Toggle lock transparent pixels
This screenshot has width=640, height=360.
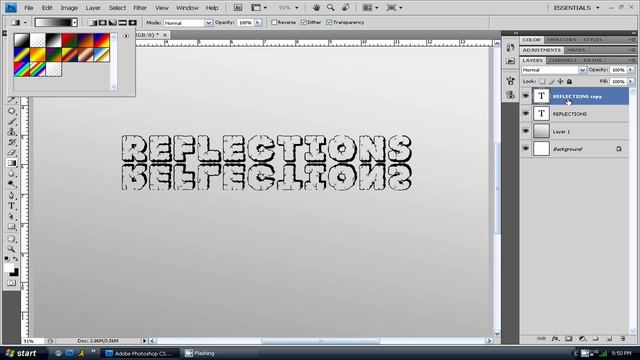[x=542, y=82]
